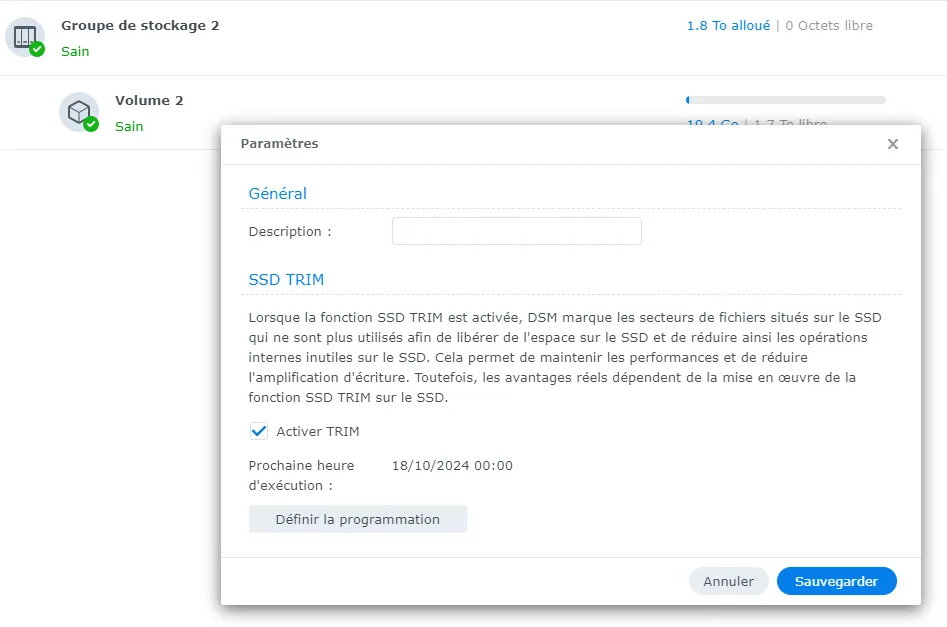947x627 pixels.
Task: Click the Général section heading
Action: 277,194
